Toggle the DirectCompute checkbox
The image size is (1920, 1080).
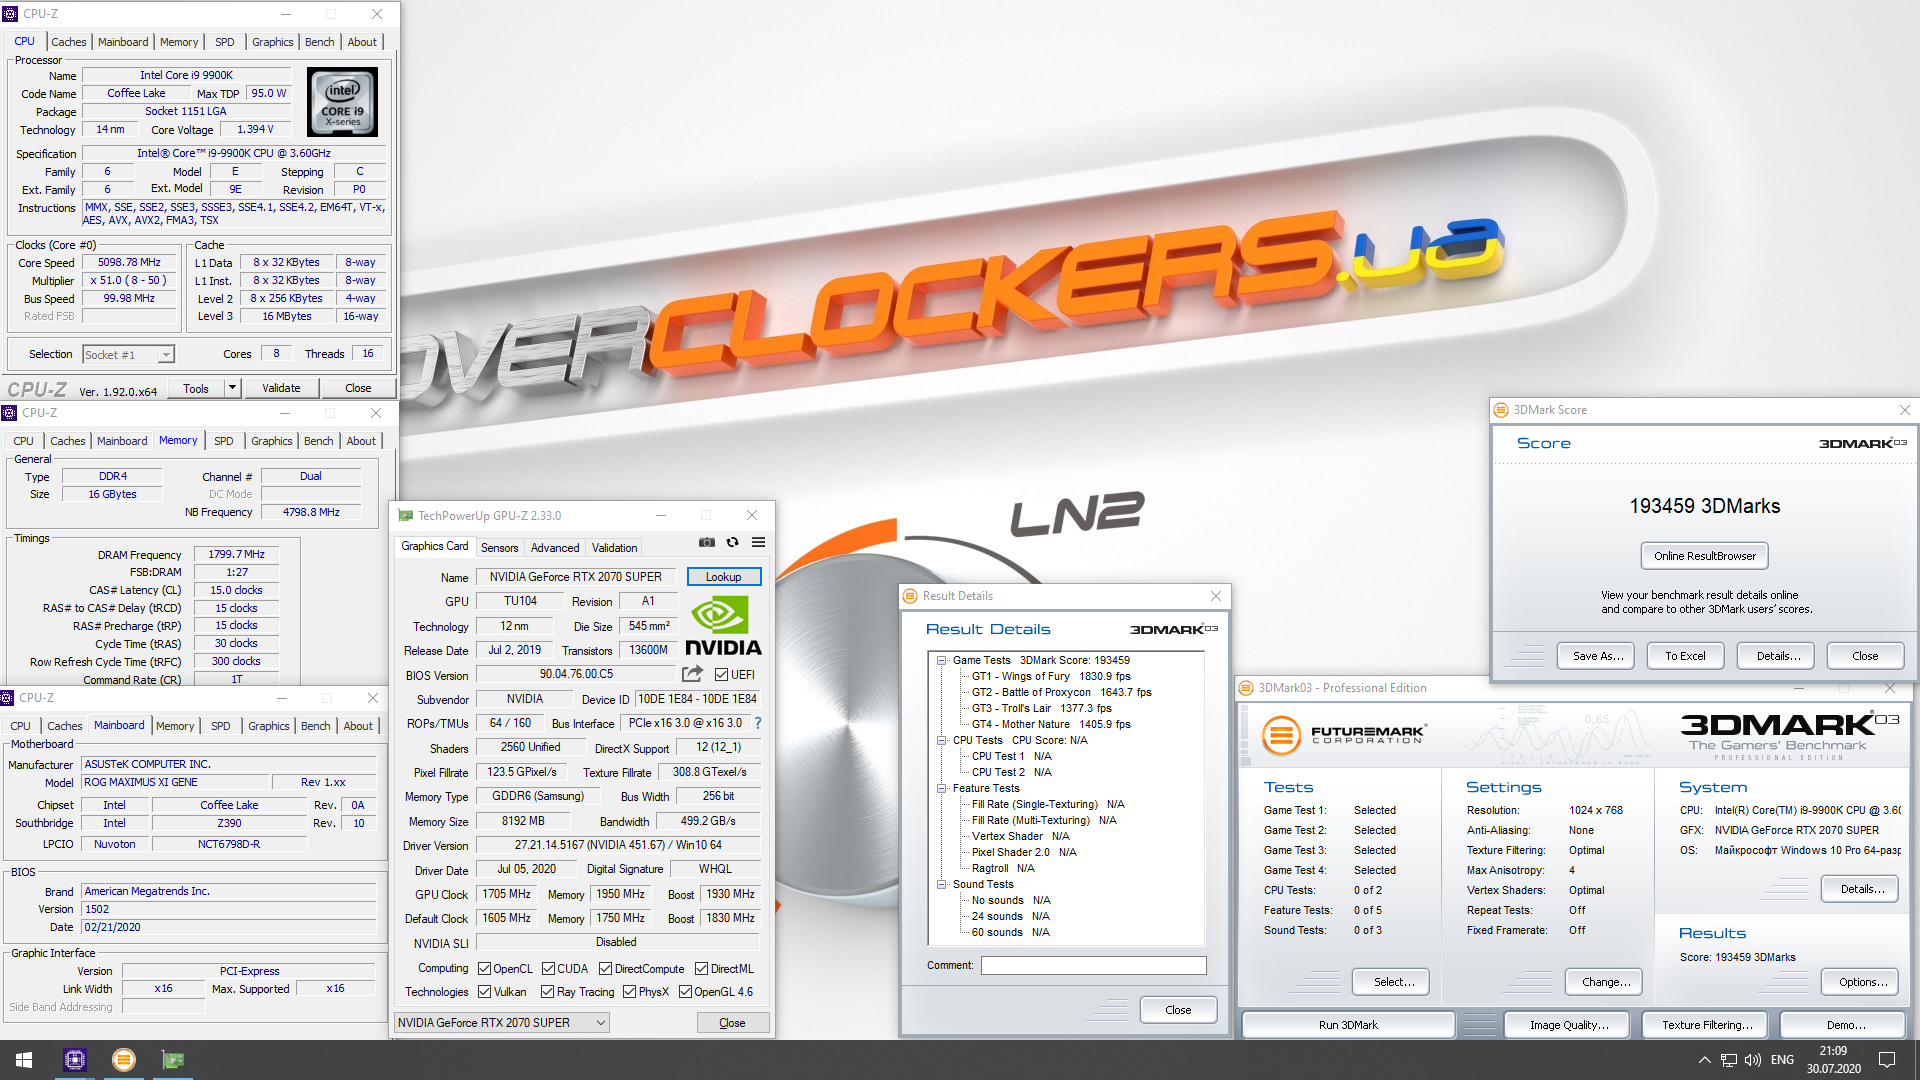pyautogui.click(x=605, y=969)
